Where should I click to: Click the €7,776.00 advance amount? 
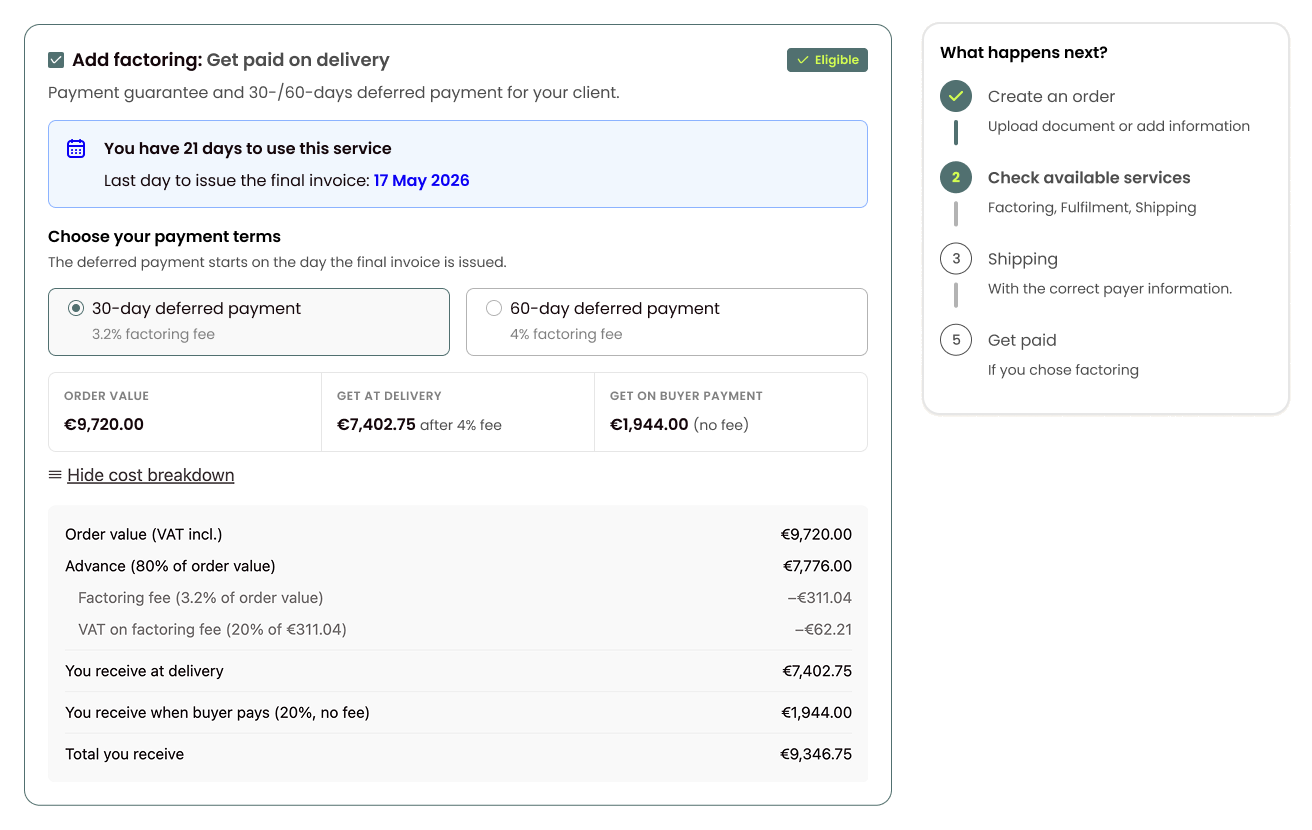click(817, 566)
